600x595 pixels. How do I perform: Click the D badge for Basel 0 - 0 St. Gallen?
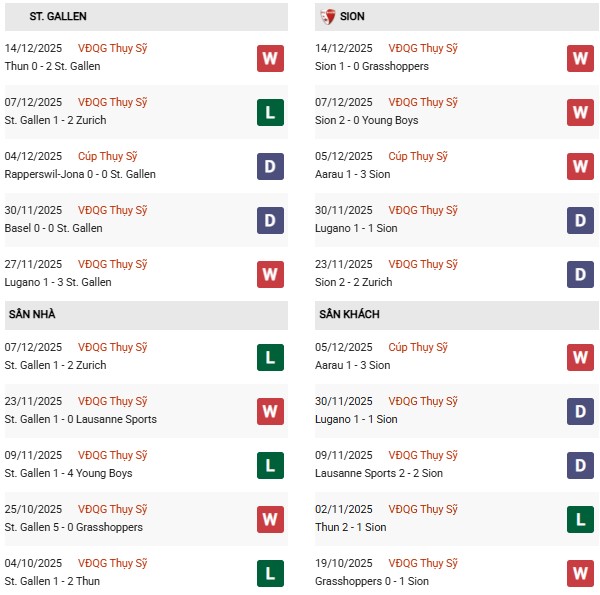(270, 220)
